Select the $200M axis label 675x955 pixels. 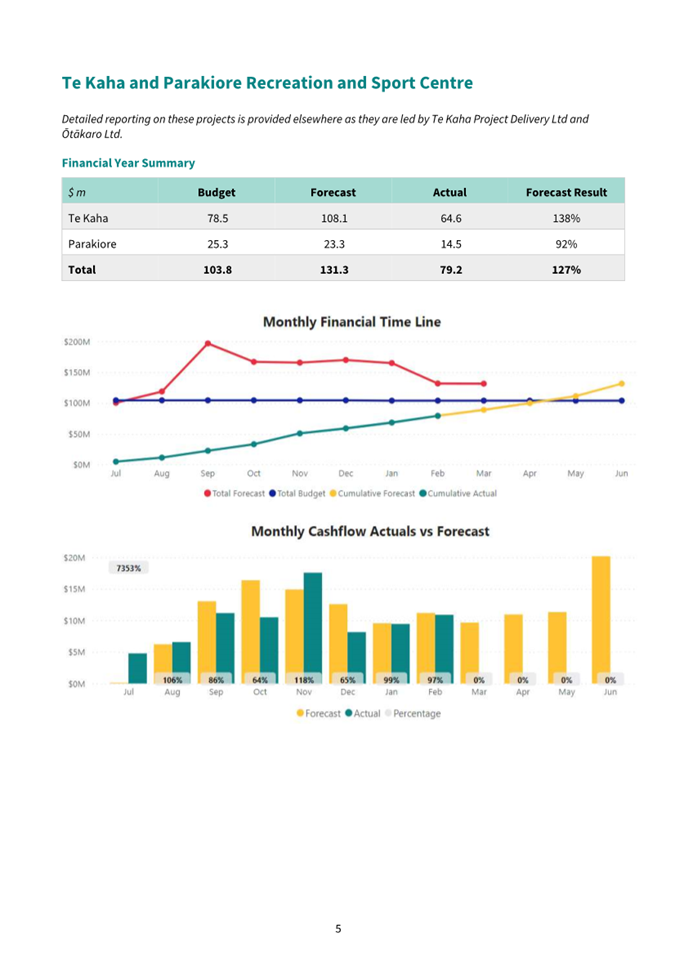click(77, 342)
